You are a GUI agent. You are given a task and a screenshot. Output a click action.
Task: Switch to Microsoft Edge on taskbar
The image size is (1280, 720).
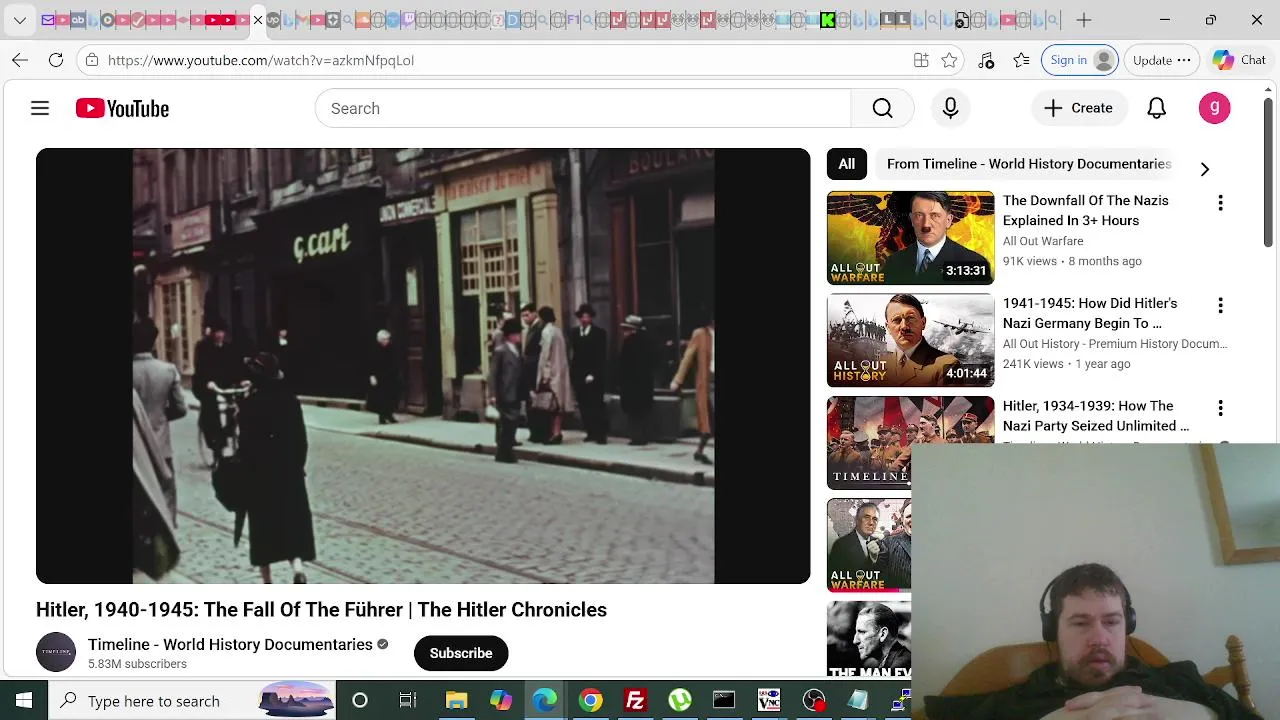(545, 701)
